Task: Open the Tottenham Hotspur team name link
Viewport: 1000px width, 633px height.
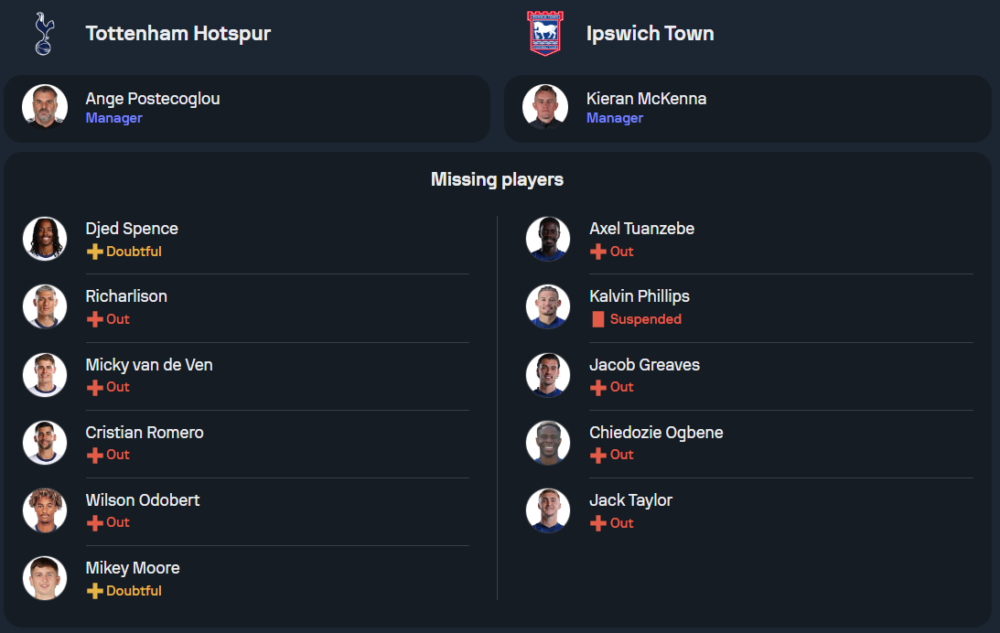Action: [178, 33]
